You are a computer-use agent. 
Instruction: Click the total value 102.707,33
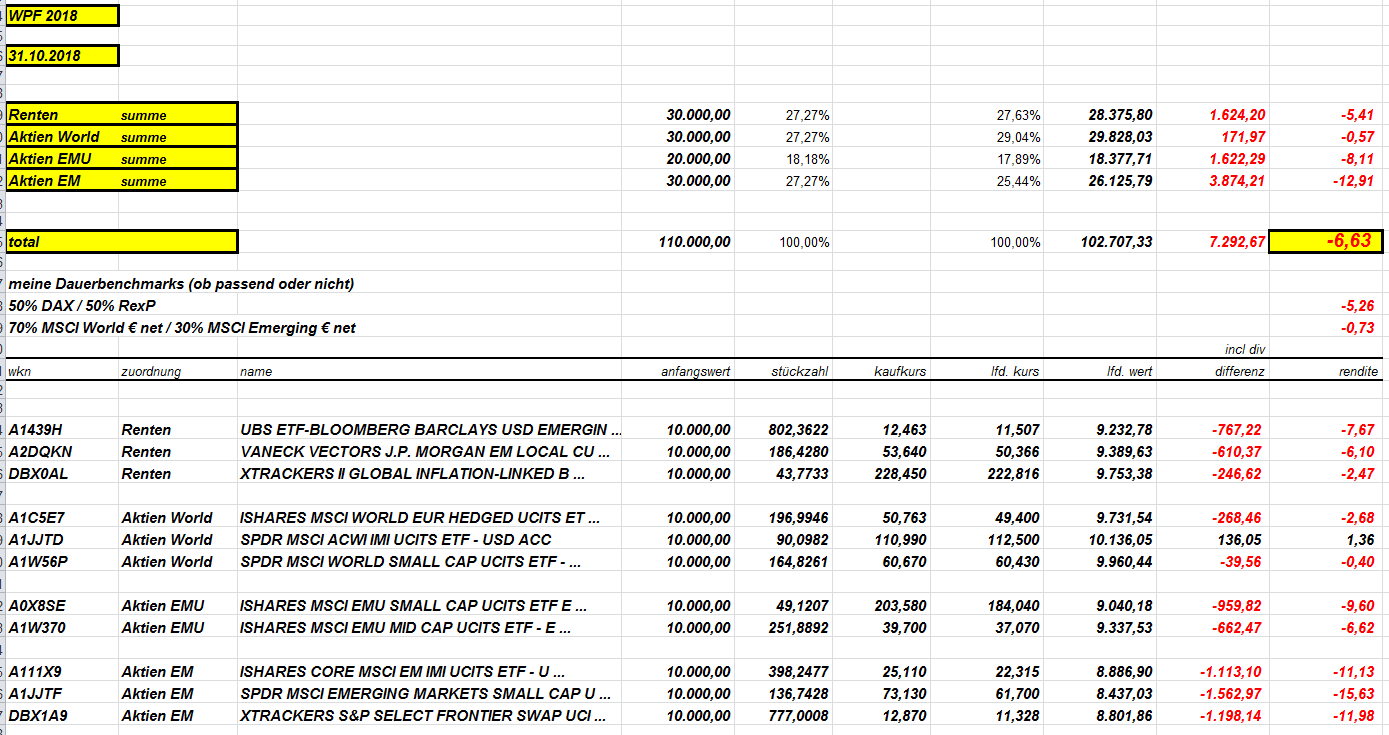point(1116,242)
